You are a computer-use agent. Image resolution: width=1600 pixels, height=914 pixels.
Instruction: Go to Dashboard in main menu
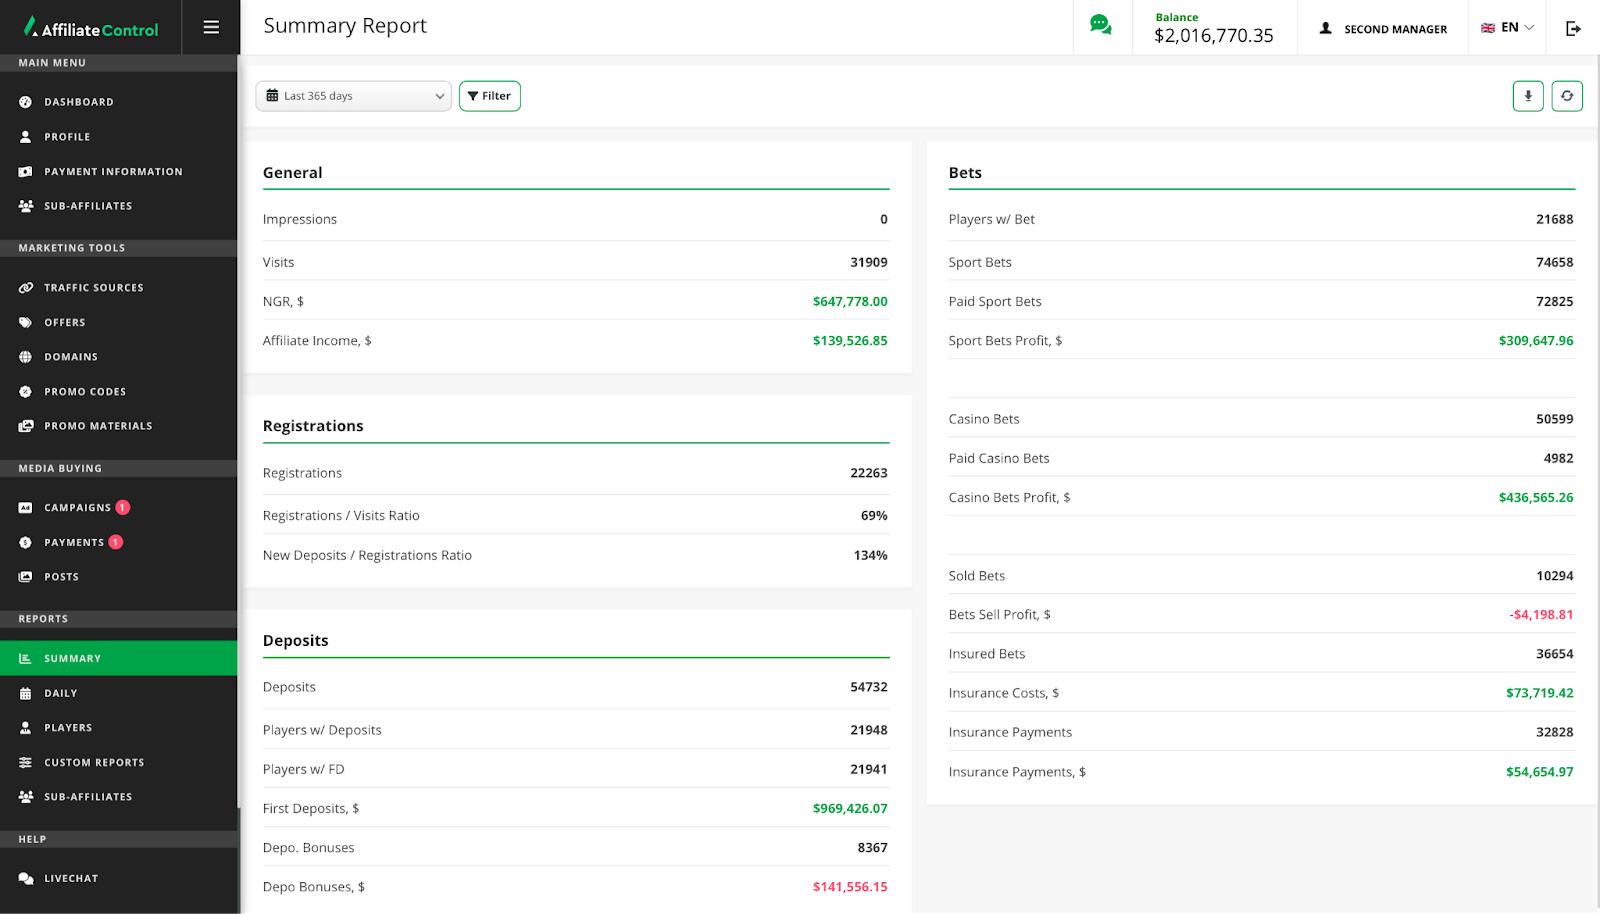click(x=79, y=102)
